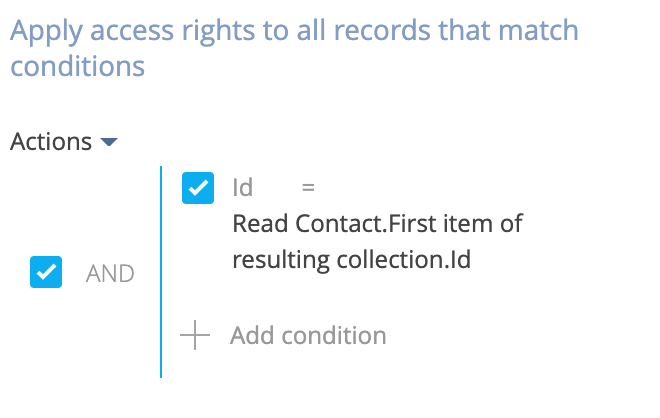This screenshot has width=660, height=418.
Task: Click the plus icon beside Add condition
Action: [195, 336]
